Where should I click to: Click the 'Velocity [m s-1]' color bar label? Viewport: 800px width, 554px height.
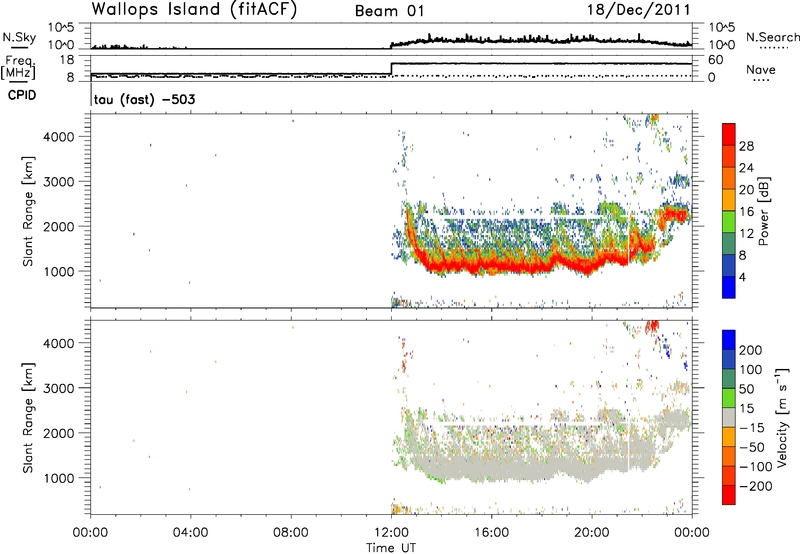[x=782, y=417]
